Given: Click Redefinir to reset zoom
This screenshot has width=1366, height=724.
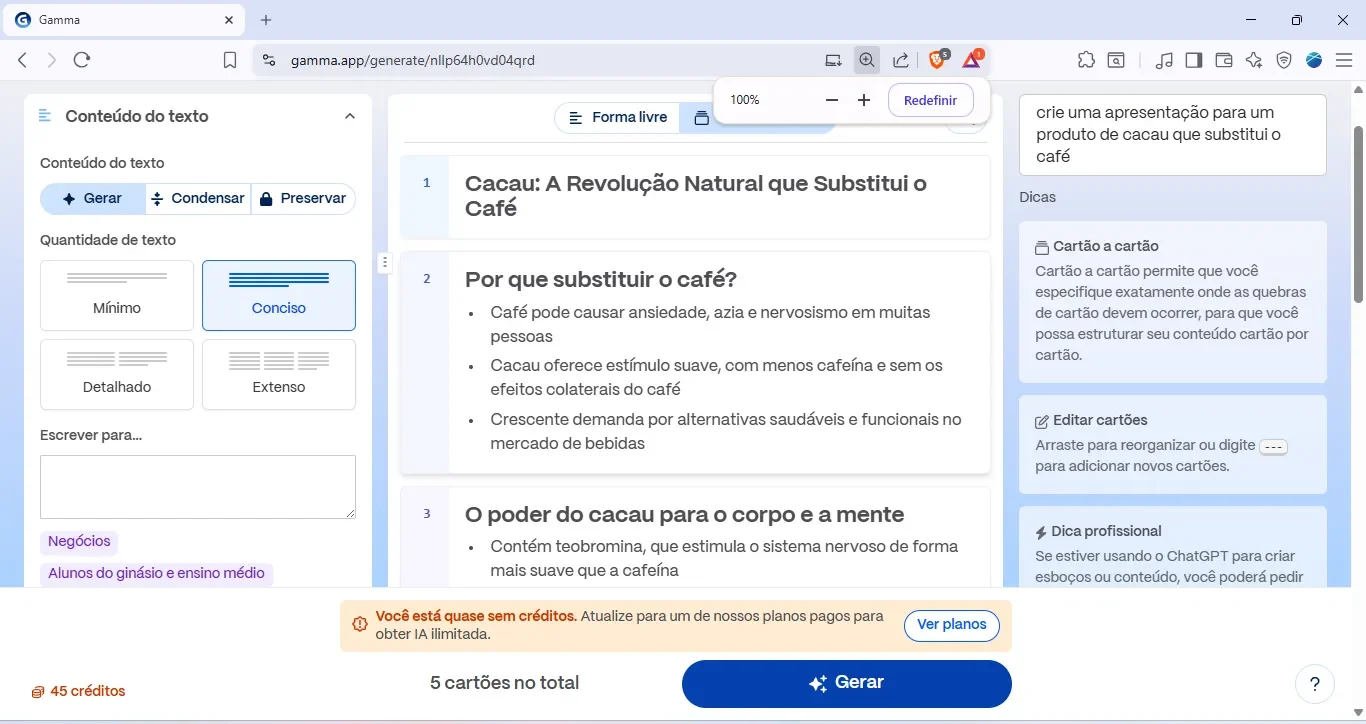Looking at the screenshot, I should [x=930, y=100].
